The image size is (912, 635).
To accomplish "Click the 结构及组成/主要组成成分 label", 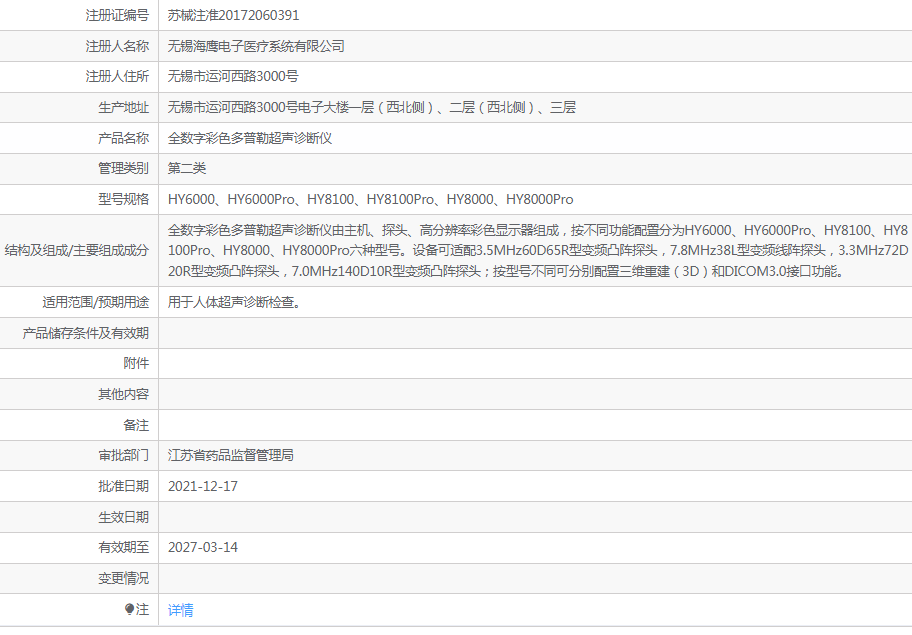I will coord(77,251).
